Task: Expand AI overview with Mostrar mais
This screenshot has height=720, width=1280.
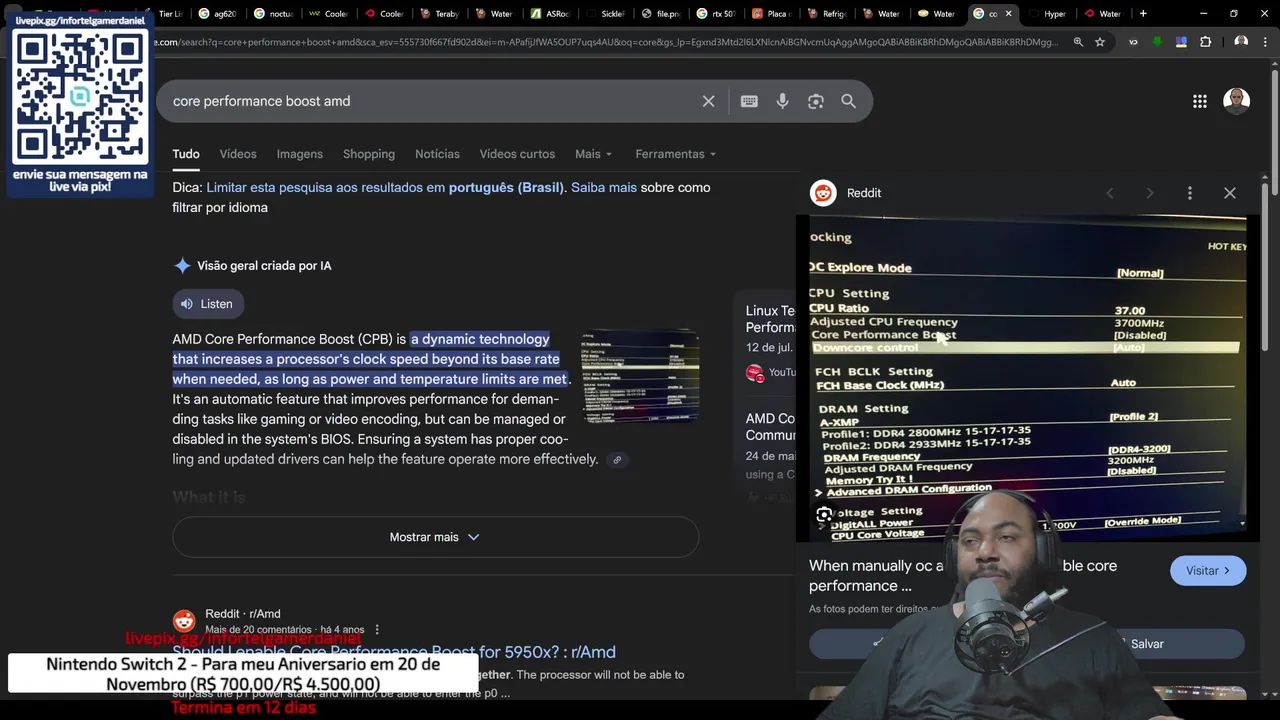Action: (435, 537)
